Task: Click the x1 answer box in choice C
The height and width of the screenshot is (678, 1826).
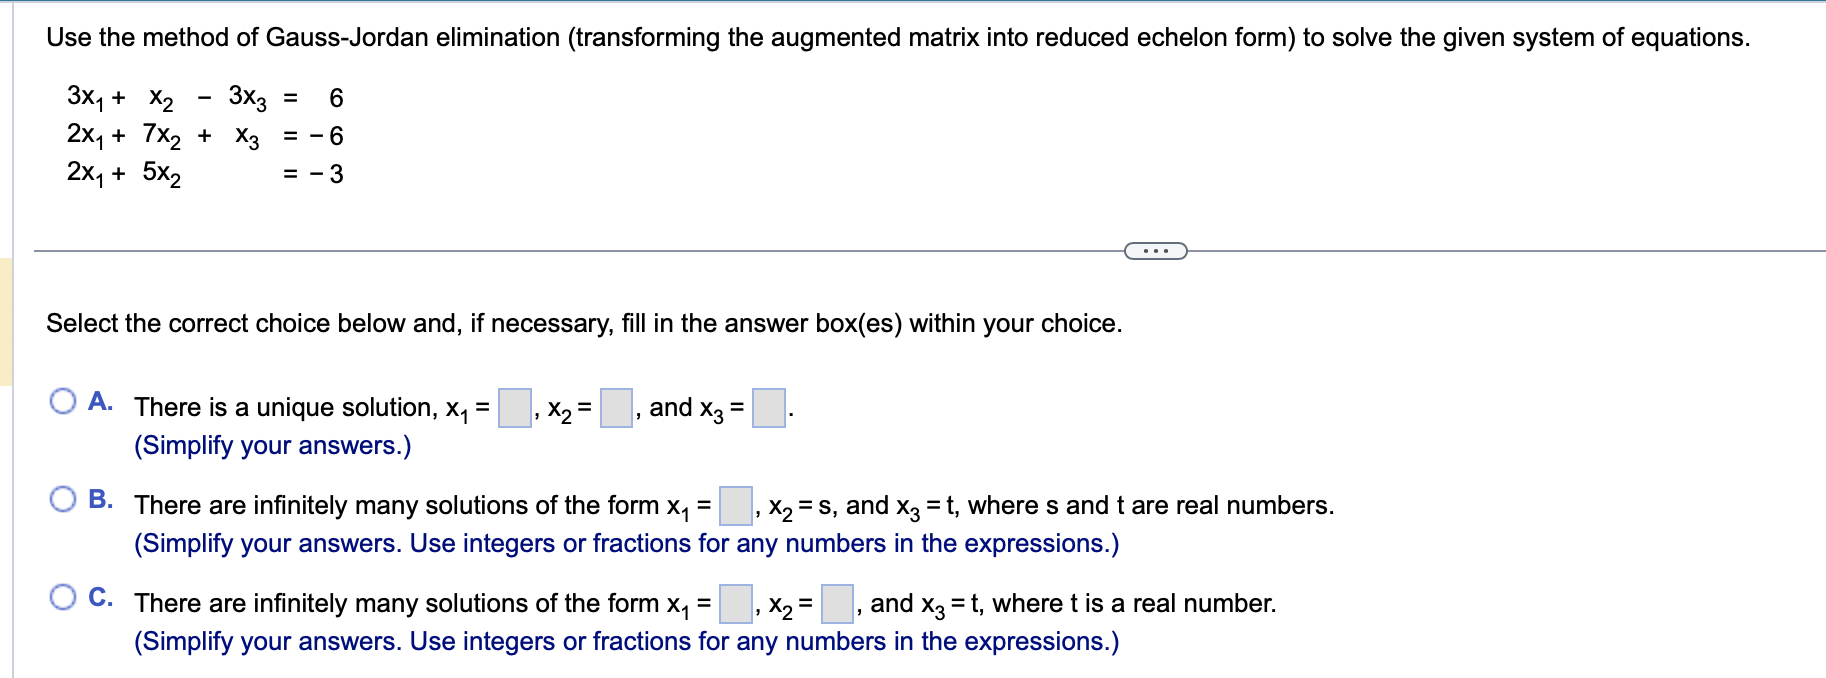Action: click(x=734, y=603)
